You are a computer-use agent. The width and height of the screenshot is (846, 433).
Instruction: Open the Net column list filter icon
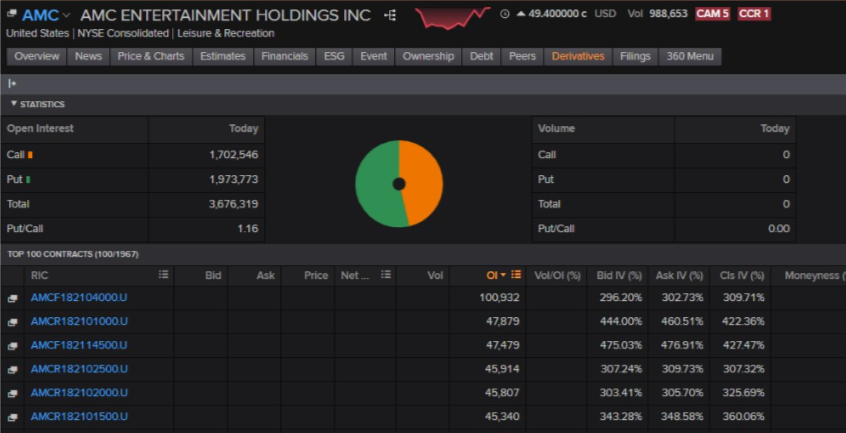[x=386, y=274]
